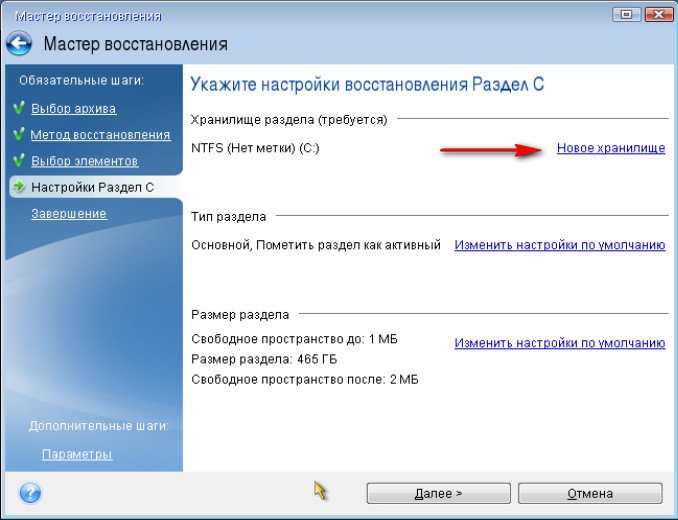Click green checkmark beside Метод восстановления
Screen dimensions: 678x520
[x=19, y=134]
